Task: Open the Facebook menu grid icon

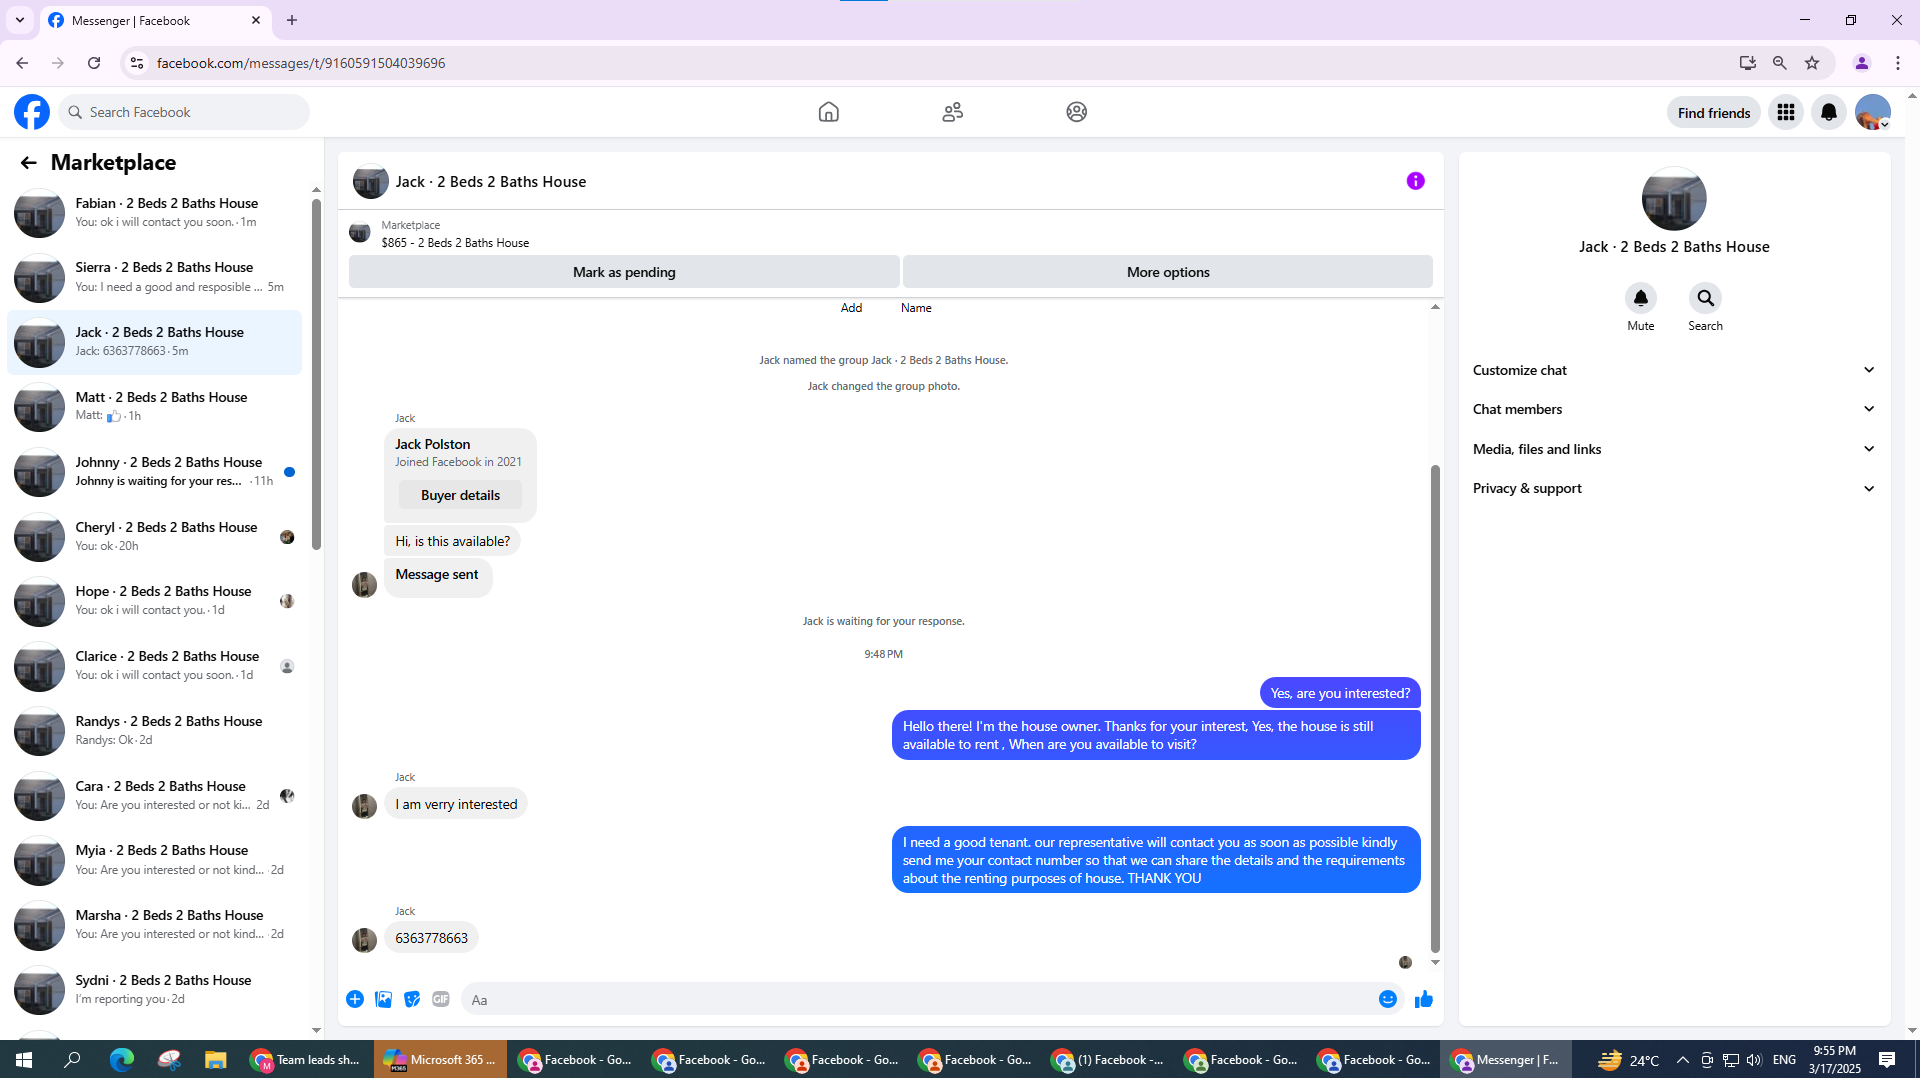Action: [1785, 112]
